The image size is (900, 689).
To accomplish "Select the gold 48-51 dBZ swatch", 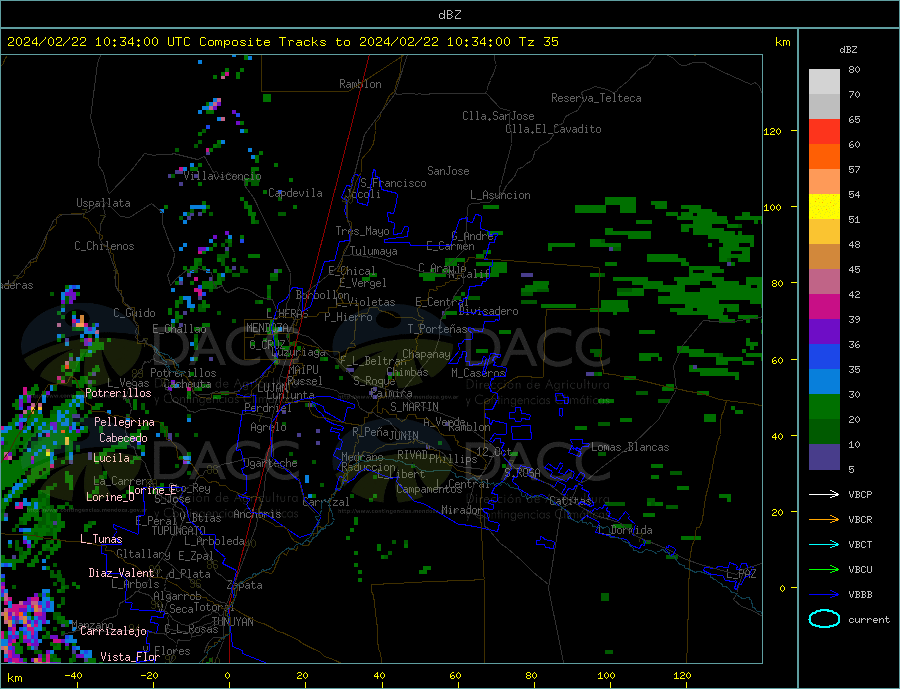I will [x=824, y=231].
